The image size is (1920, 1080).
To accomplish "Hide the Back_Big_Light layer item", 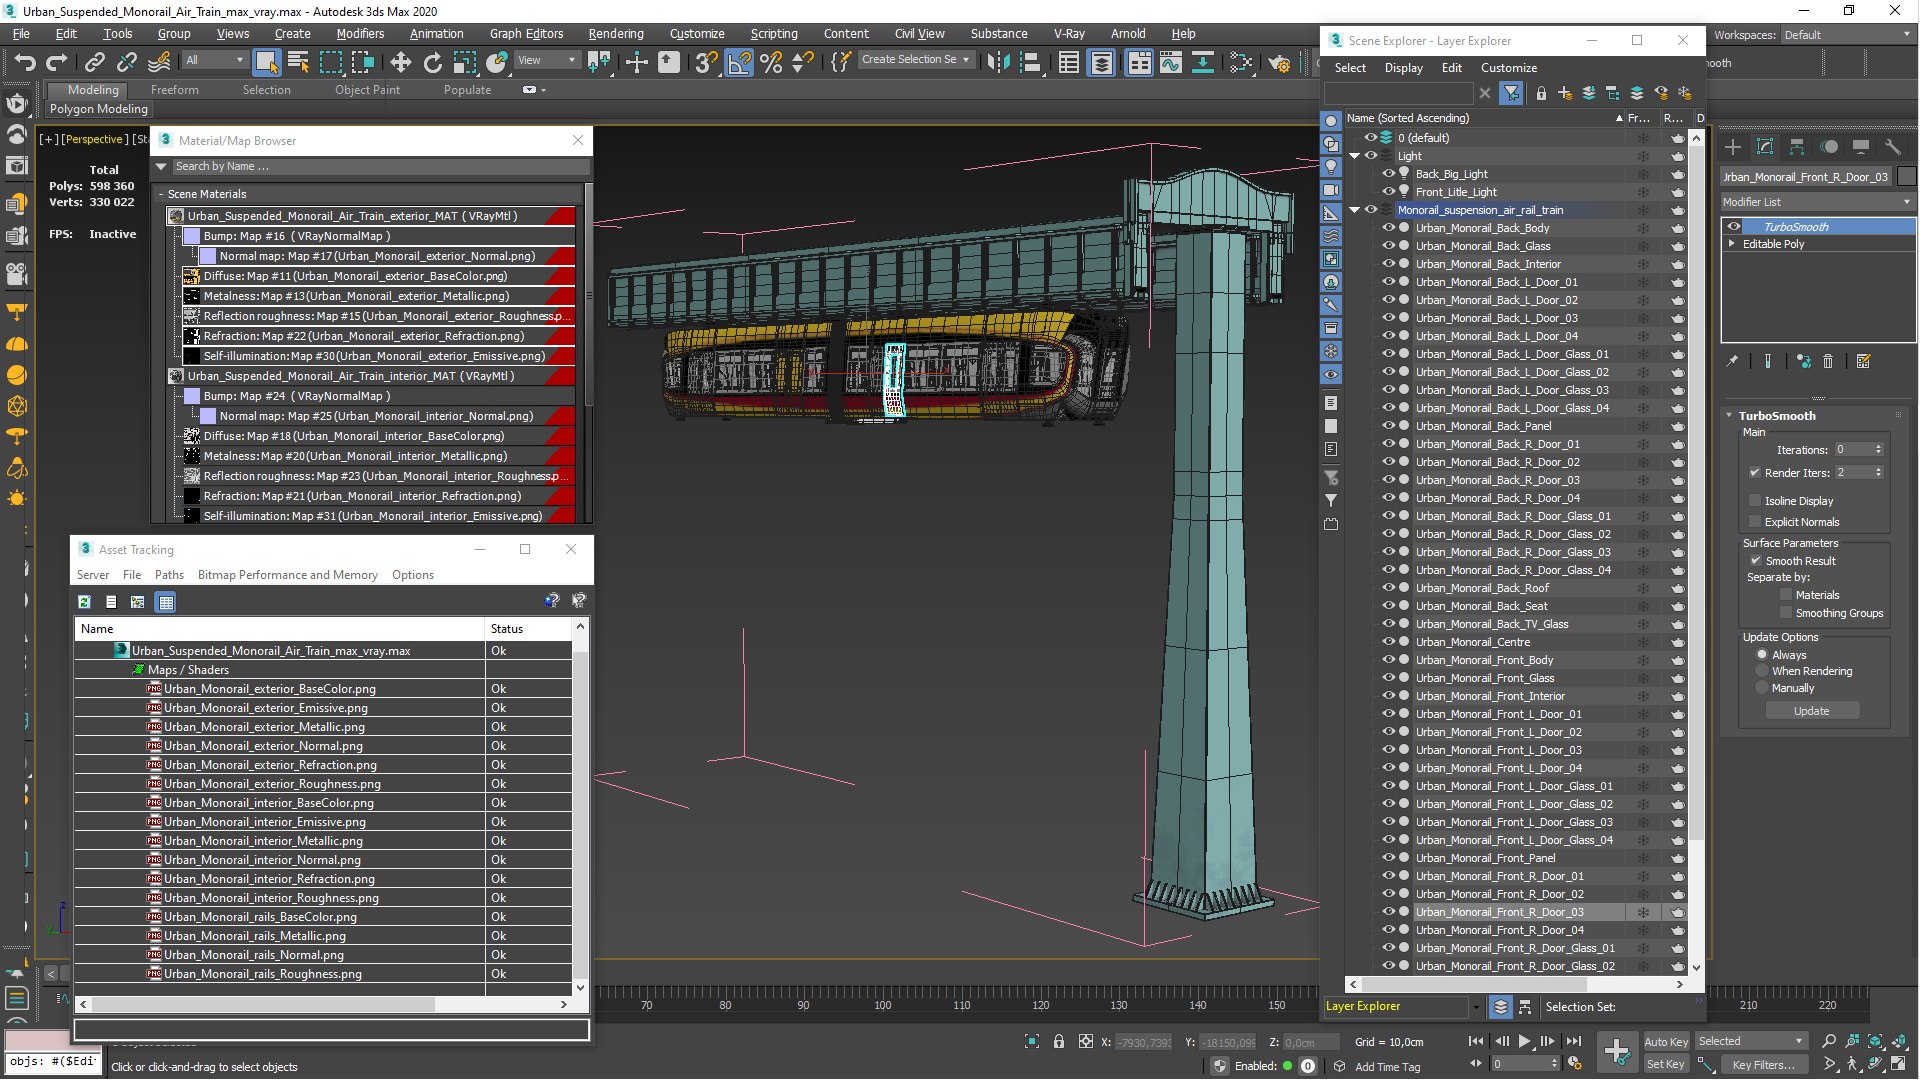I will (x=1388, y=174).
